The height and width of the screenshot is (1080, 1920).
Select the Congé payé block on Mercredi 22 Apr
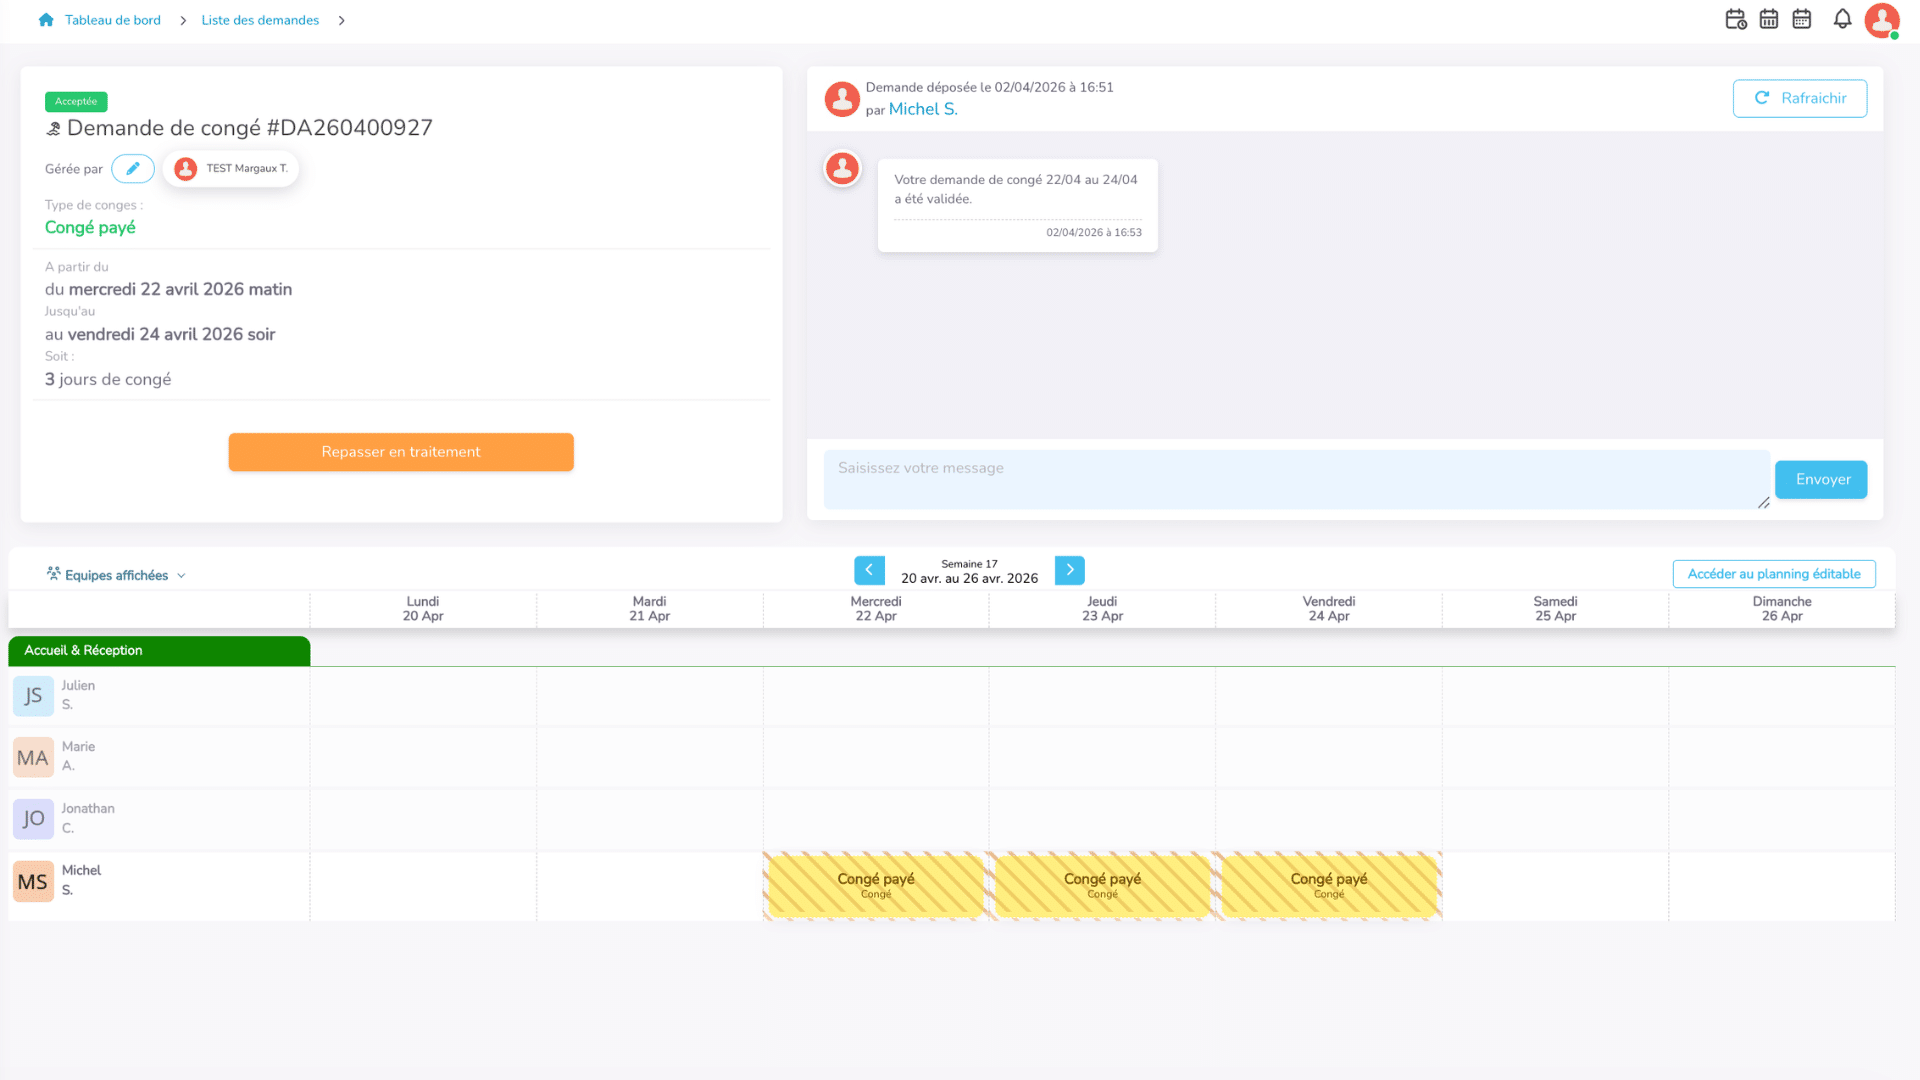(876, 885)
